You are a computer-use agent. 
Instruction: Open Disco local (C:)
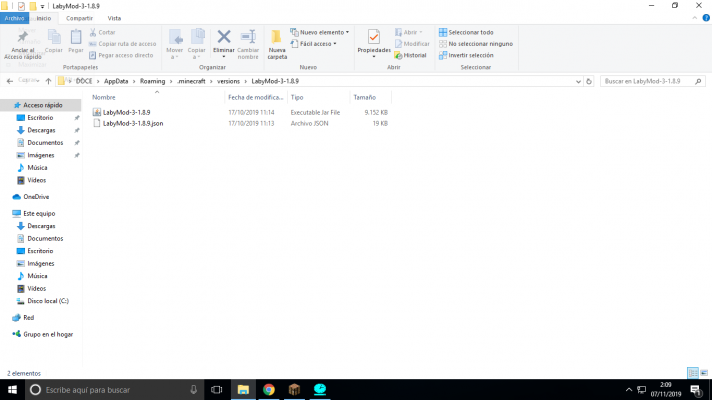pyautogui.click(x=48, y=301)
